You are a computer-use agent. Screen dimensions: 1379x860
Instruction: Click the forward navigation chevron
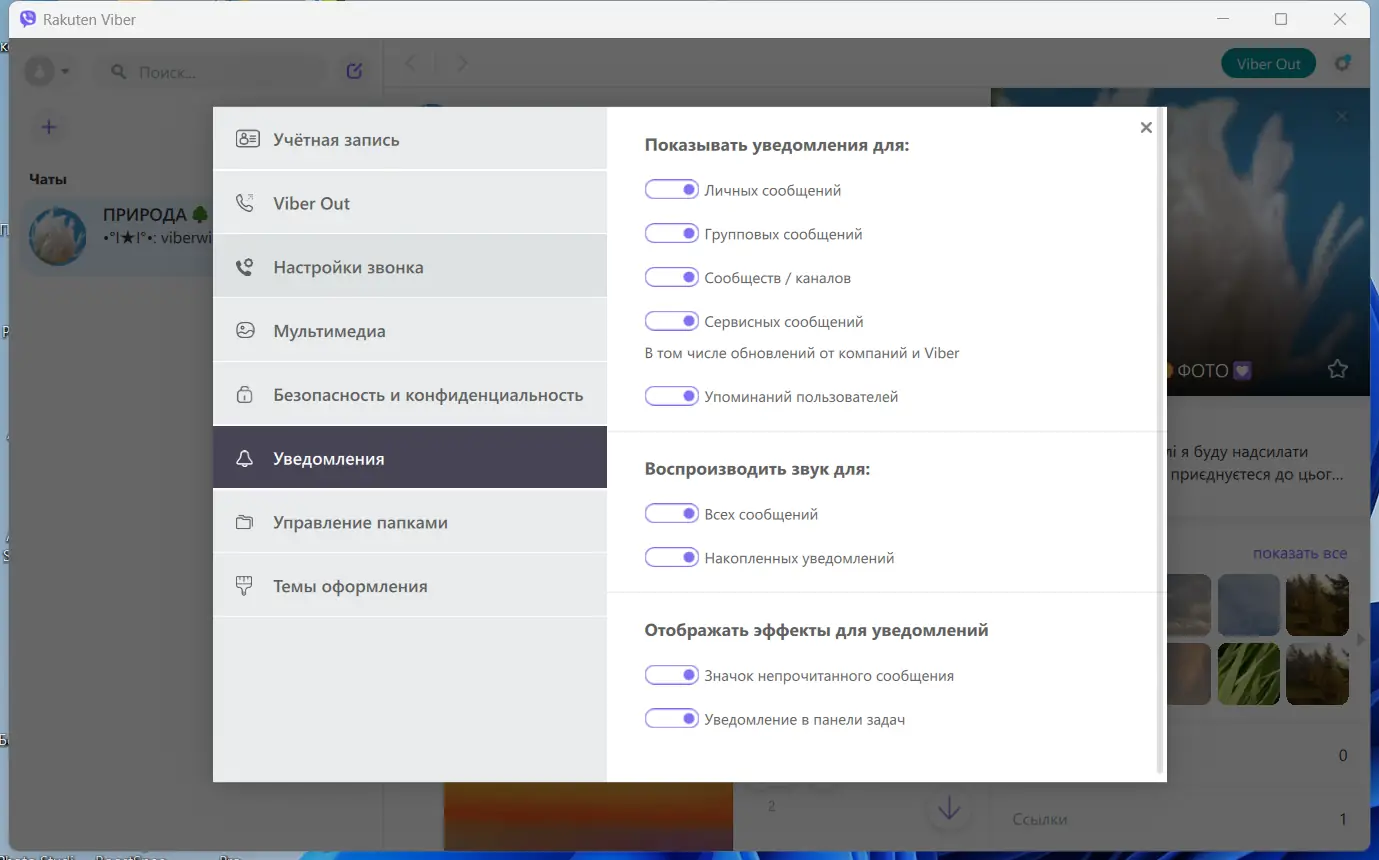(x=461, y=62)
